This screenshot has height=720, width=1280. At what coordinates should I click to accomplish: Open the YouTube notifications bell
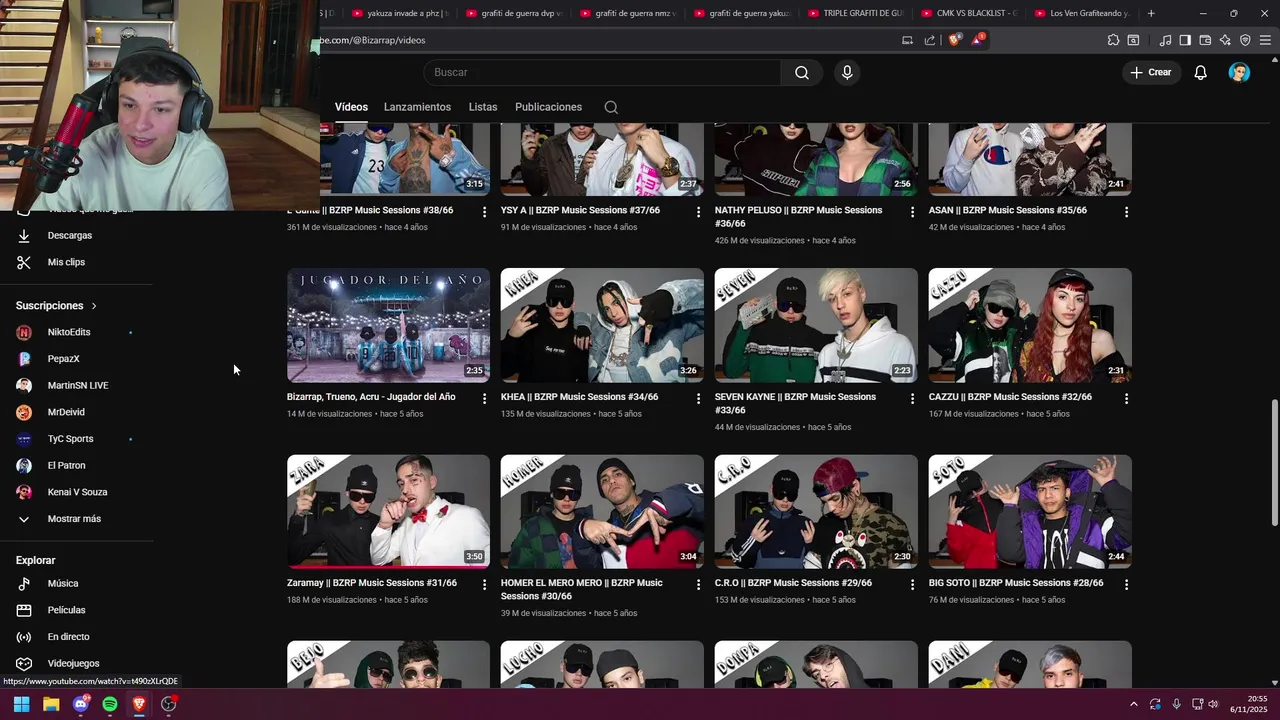click(x=1201, y=72)
